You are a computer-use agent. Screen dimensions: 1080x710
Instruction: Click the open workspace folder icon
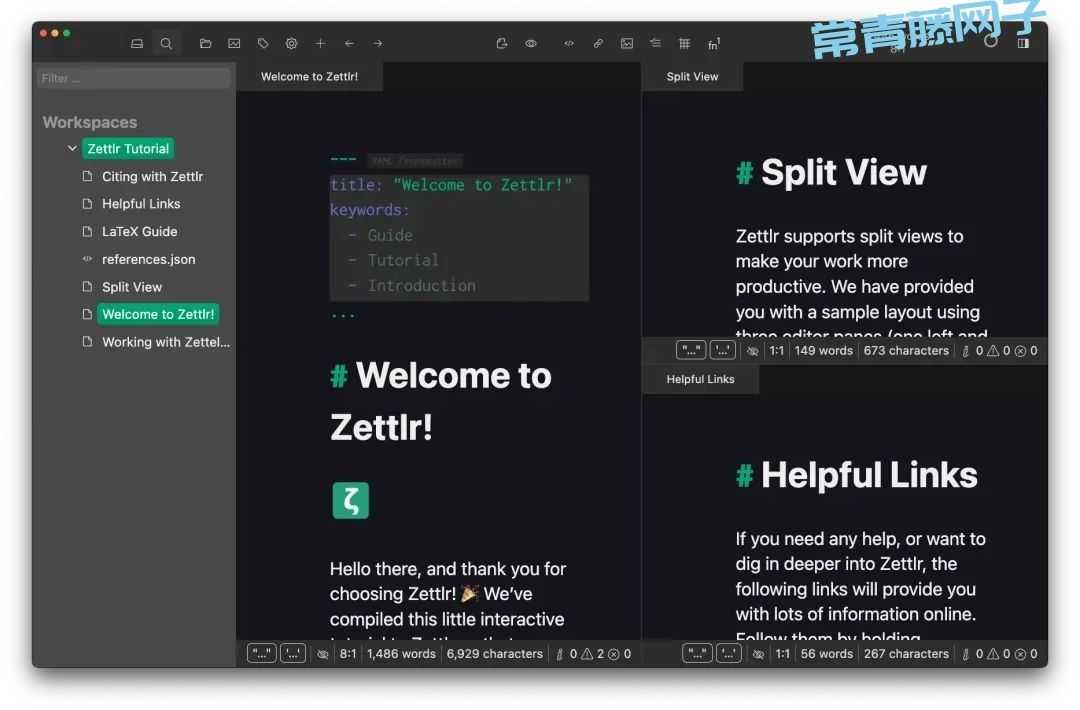tap(205, 43)
